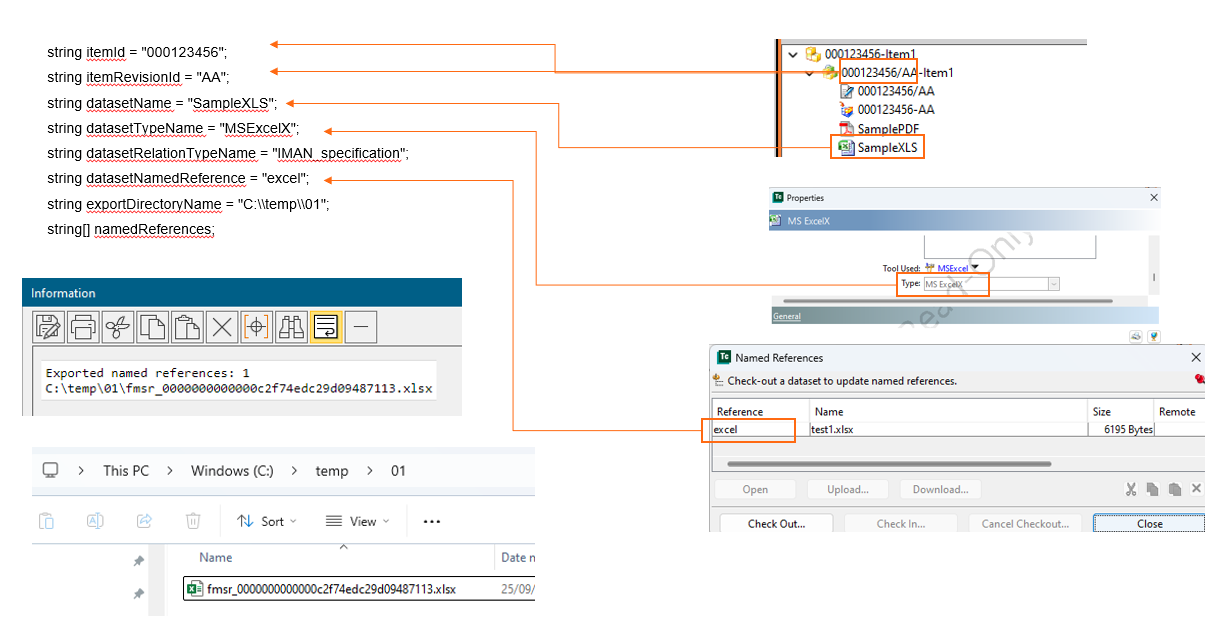
Task: Click the Cut scissors icon in Information toolbar
Action: (118, 327)
